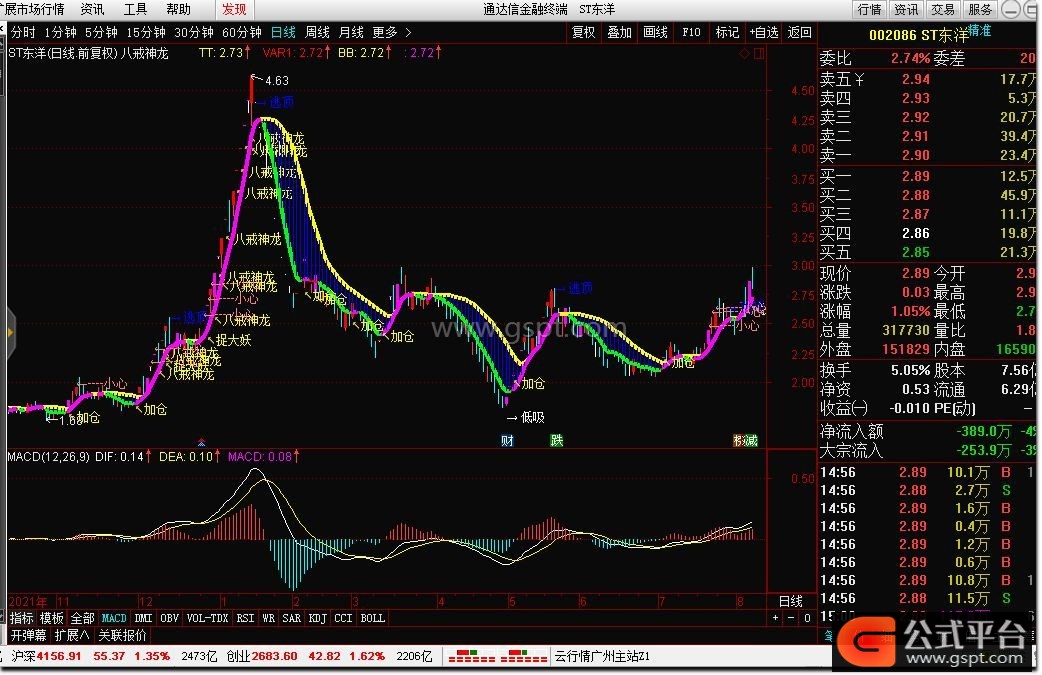Expand the left sidebar arrow handle
The height and width of the screenshot is (675, 1042).
(x=10, y=332)
